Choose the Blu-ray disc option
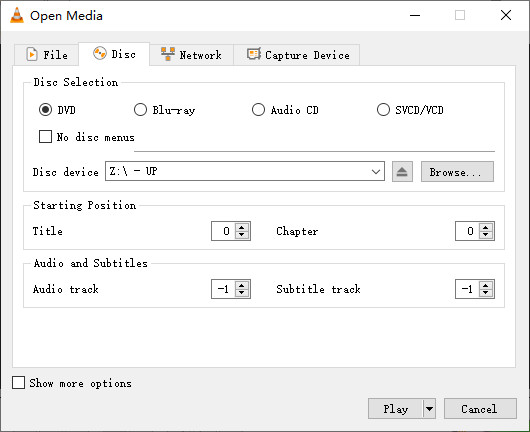 (x=140, y=110)
